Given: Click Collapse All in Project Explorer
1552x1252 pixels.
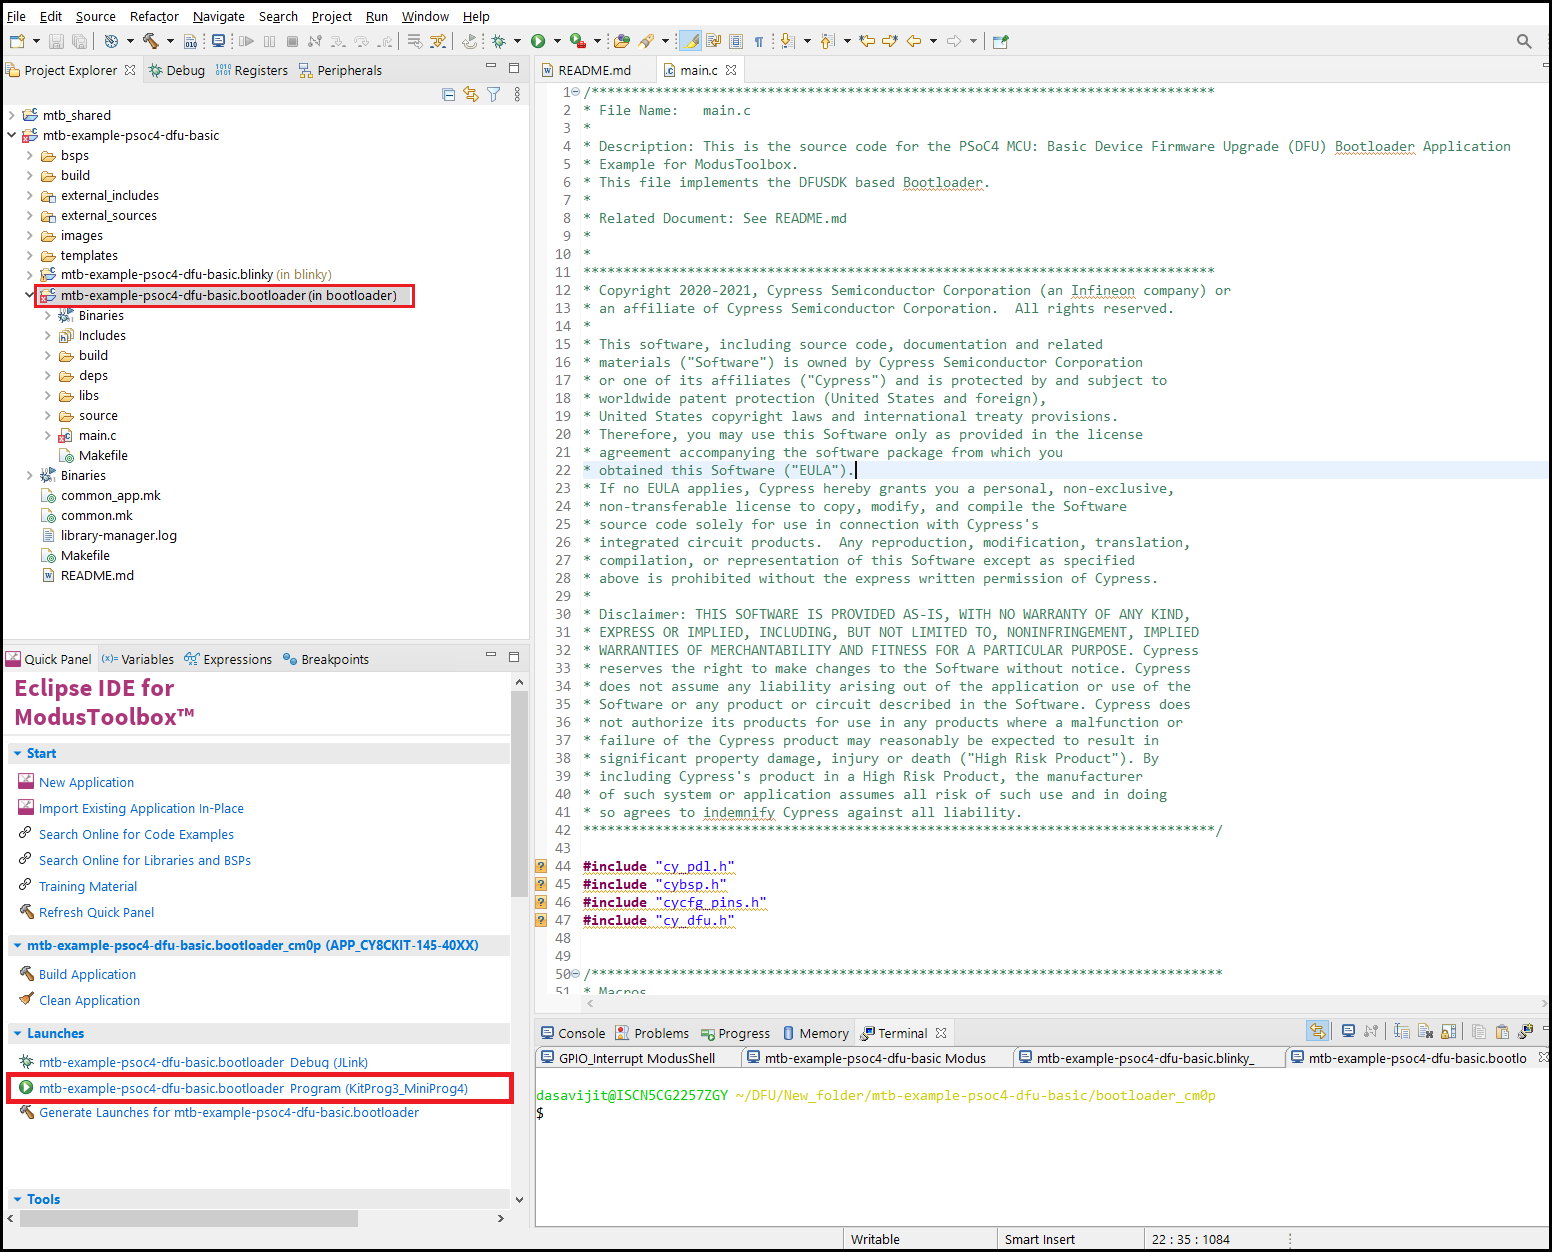Looking at the screenshot, I should tap(448, 94).
